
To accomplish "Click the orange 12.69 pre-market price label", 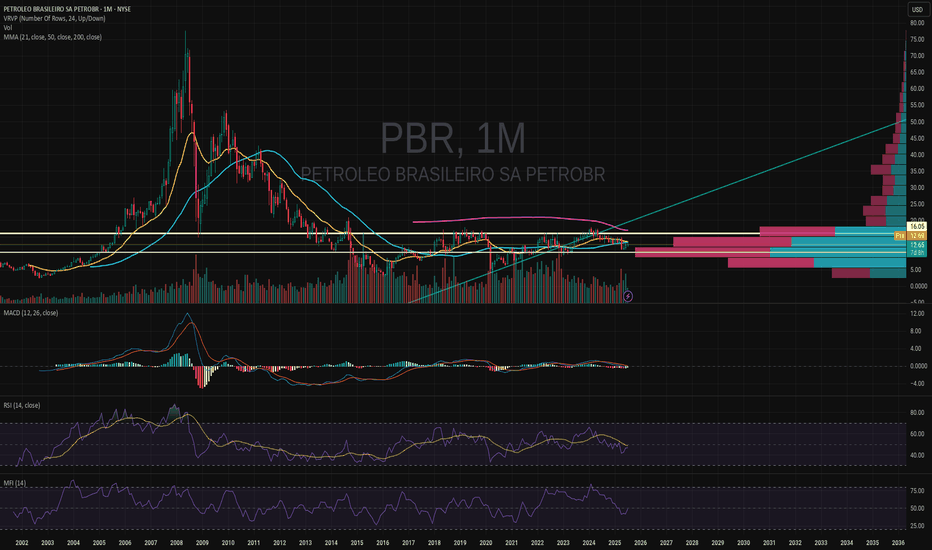I will (917, 236).
